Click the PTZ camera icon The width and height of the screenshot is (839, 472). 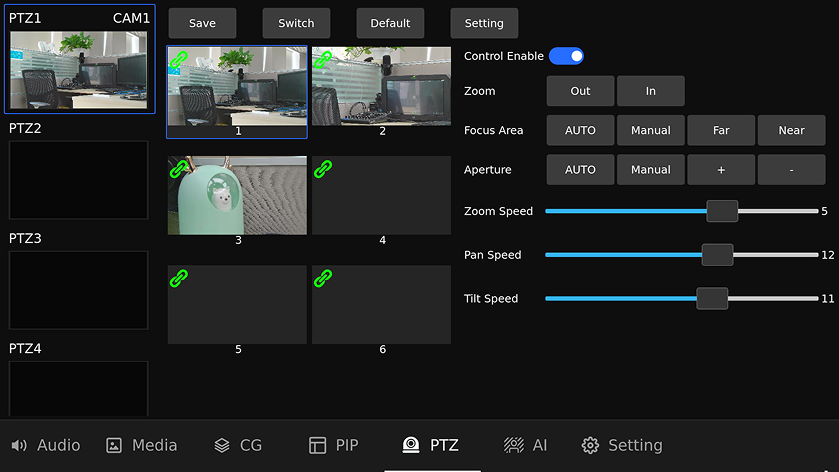[411, 445]
